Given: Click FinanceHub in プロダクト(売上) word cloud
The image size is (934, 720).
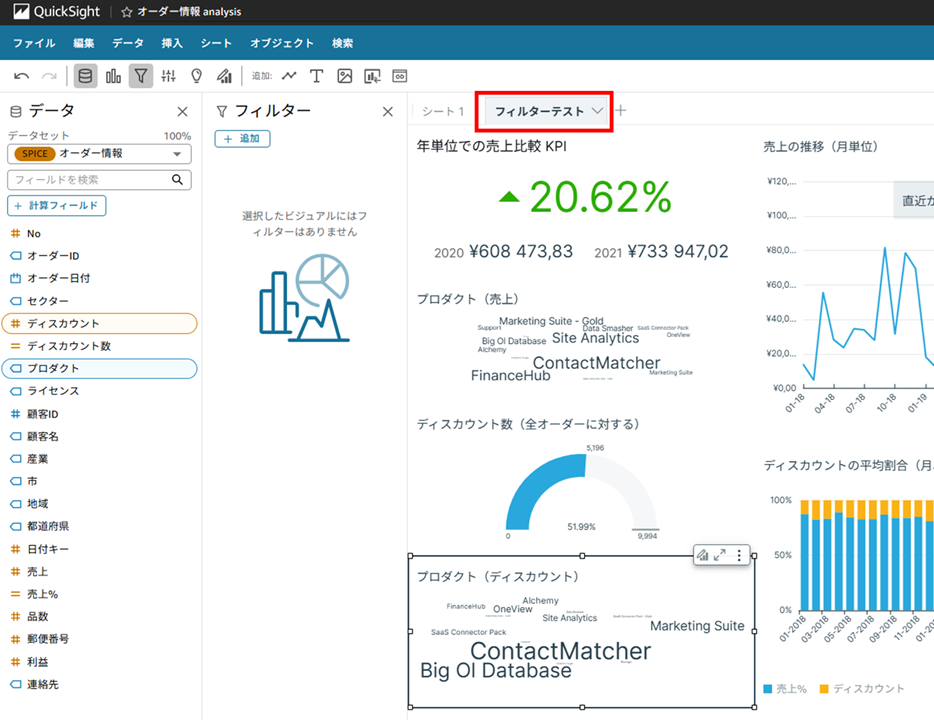Looking at the screenshot, I should coord(510,375).
